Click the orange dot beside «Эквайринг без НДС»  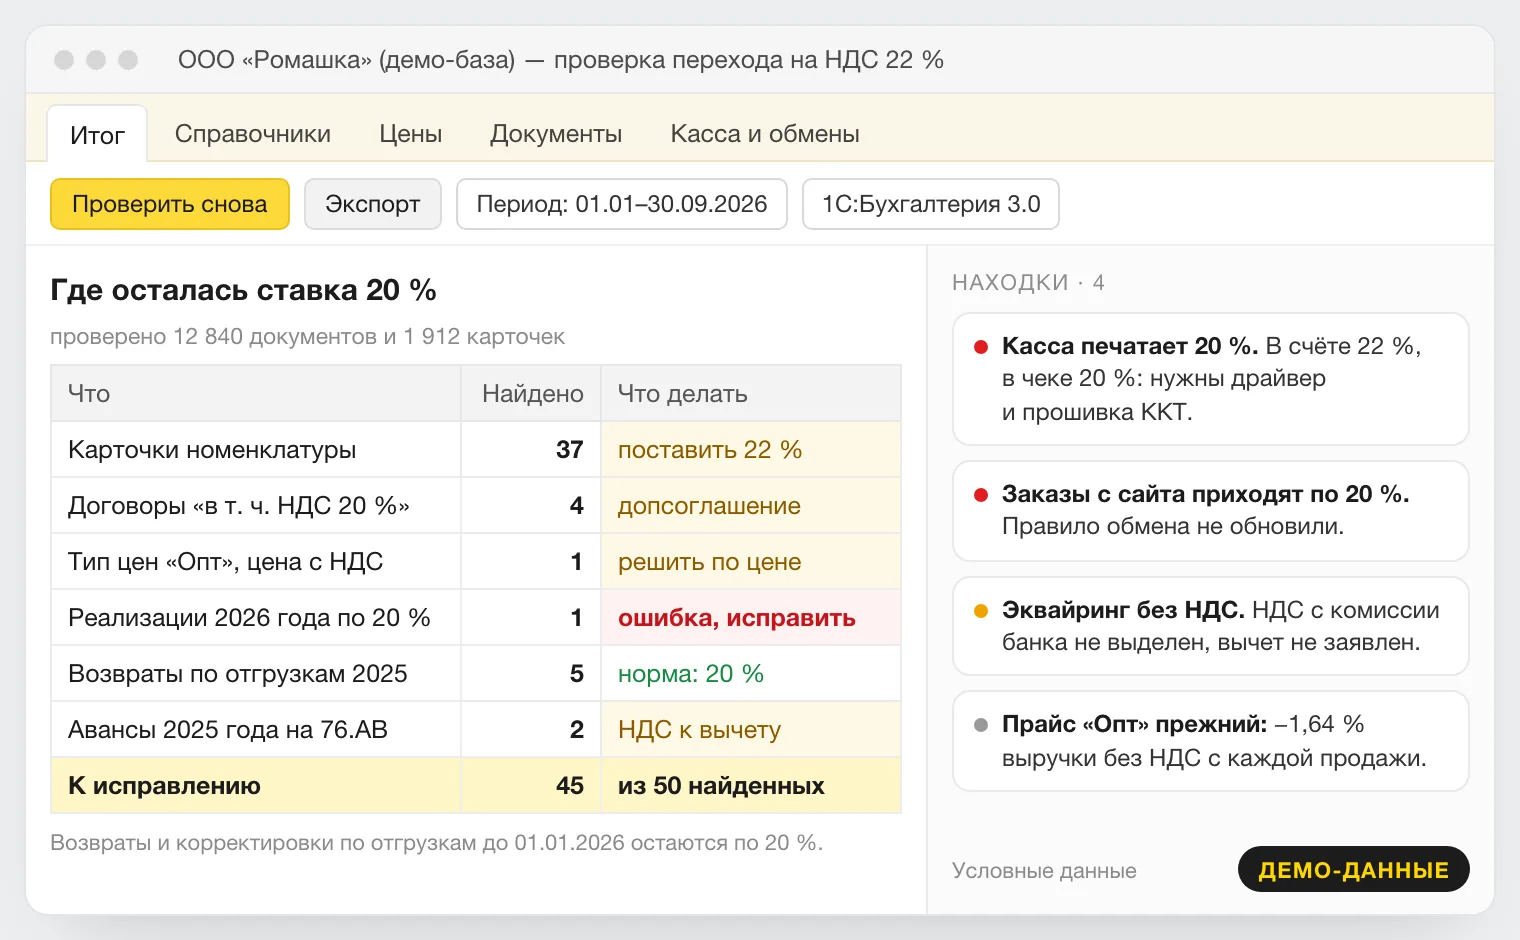[x=981, y=611]
